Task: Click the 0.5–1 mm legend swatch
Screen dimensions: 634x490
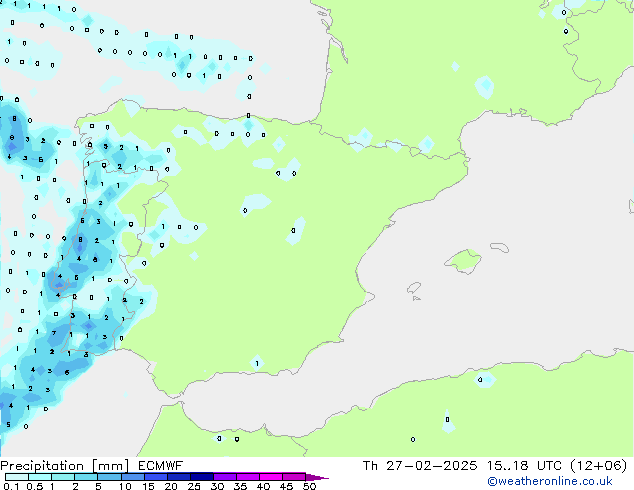Action: click(x=40, y=477)
